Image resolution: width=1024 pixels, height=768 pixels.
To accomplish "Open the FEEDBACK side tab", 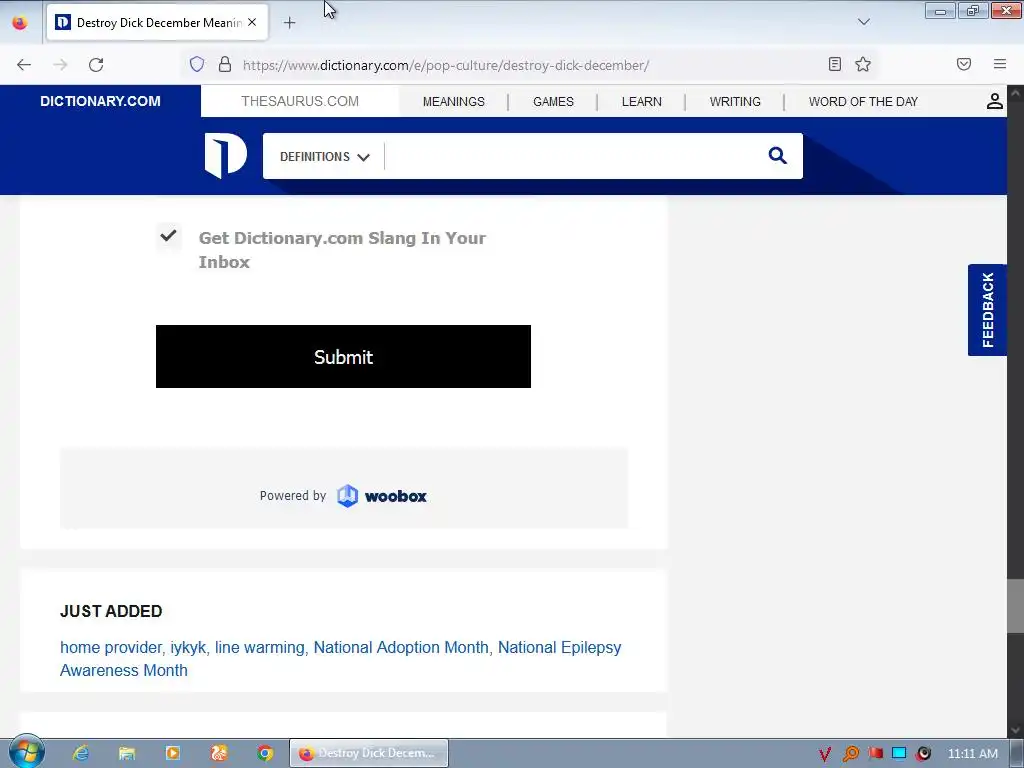I will coord(987,310).
